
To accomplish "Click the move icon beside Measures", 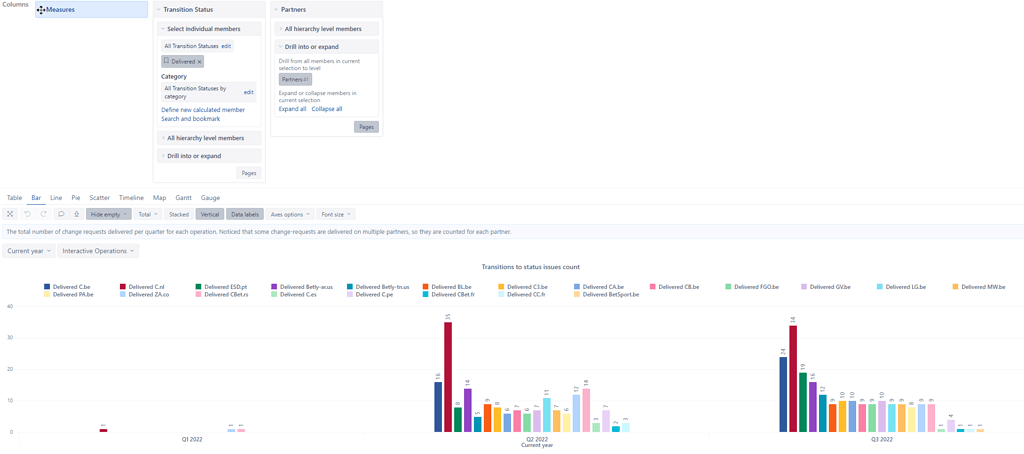I will tap(41, 10).
